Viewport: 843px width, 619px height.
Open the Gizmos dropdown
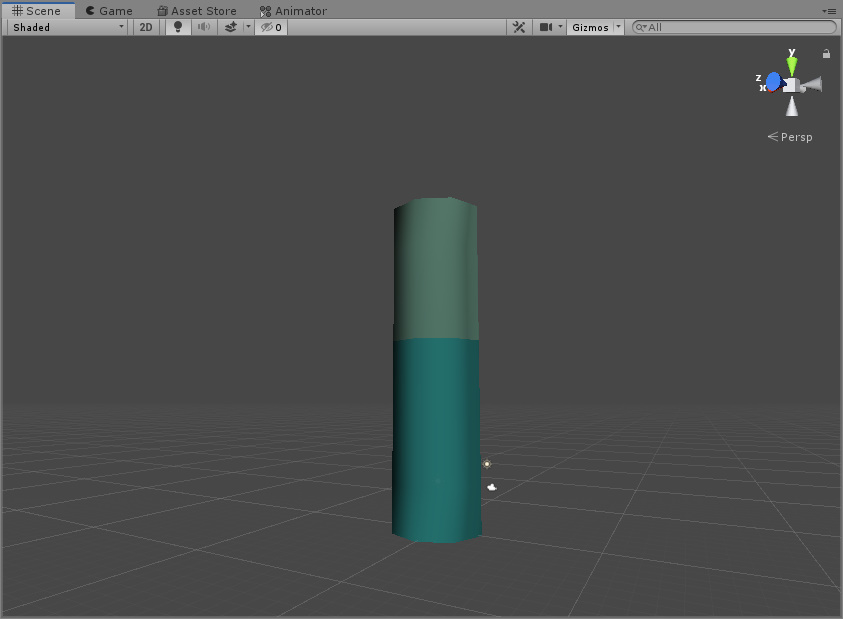617,27
